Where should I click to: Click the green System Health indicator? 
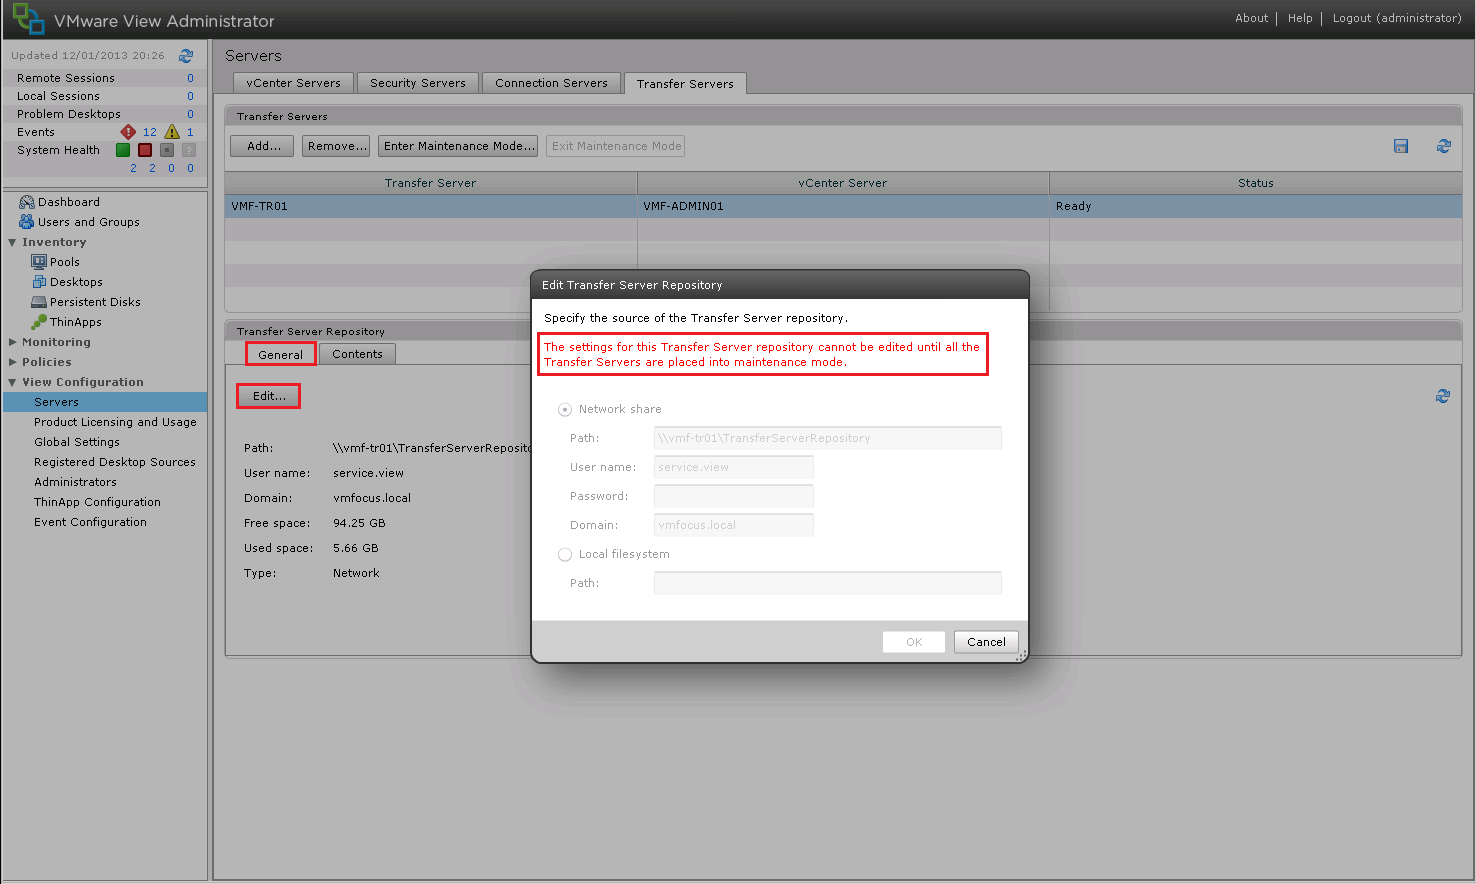coord(122,149)
